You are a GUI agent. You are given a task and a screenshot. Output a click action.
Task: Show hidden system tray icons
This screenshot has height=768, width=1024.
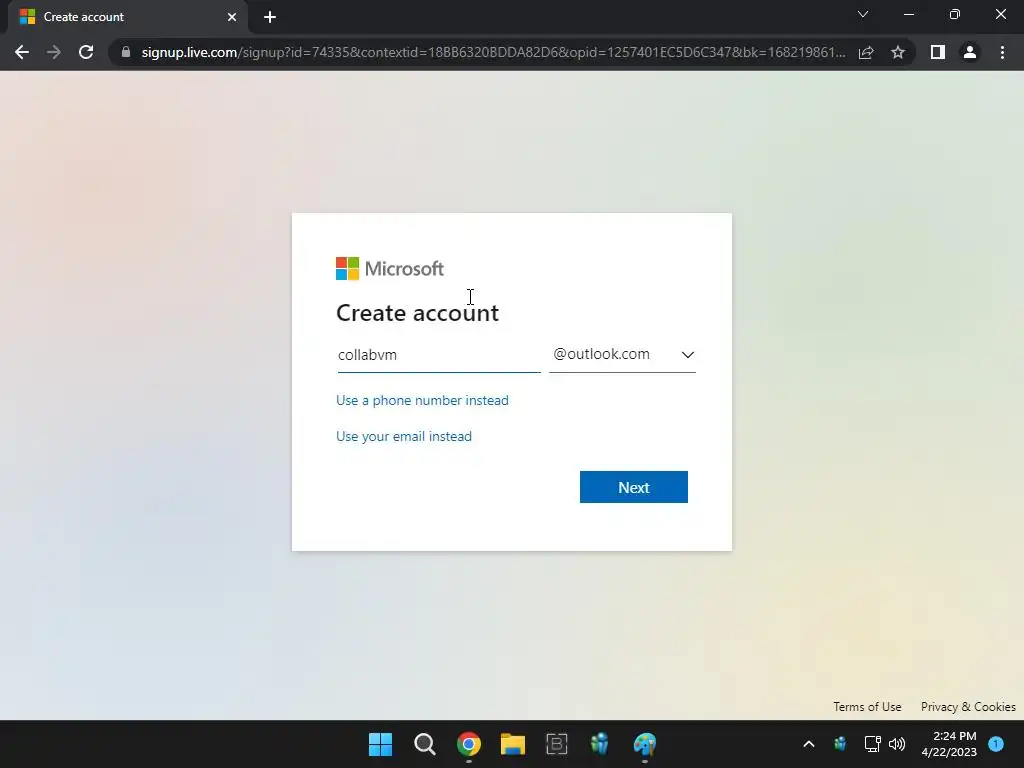click(808, 744)
